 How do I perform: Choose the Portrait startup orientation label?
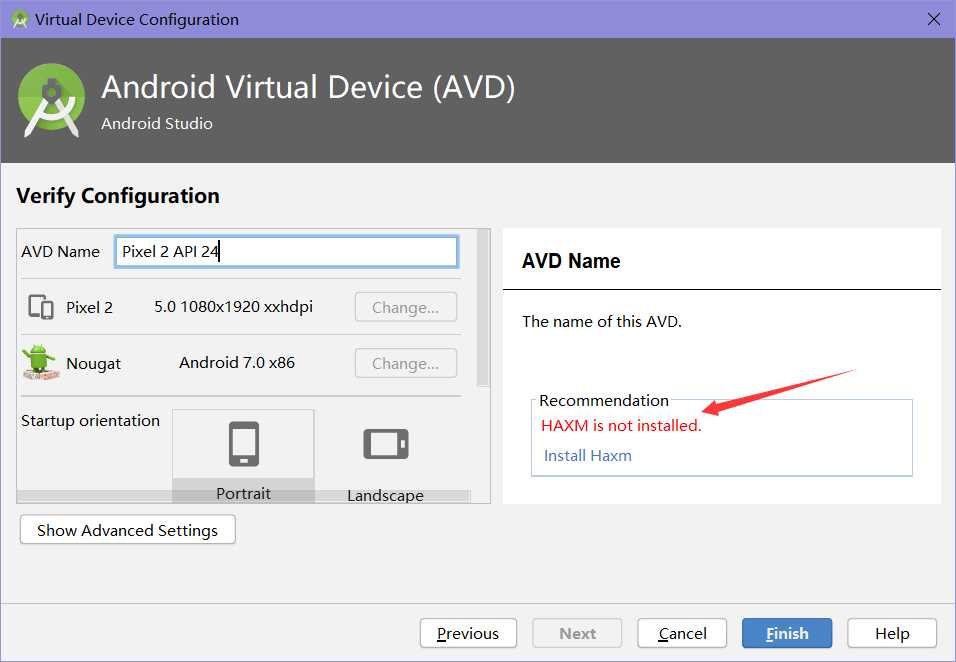pos(243,493)
